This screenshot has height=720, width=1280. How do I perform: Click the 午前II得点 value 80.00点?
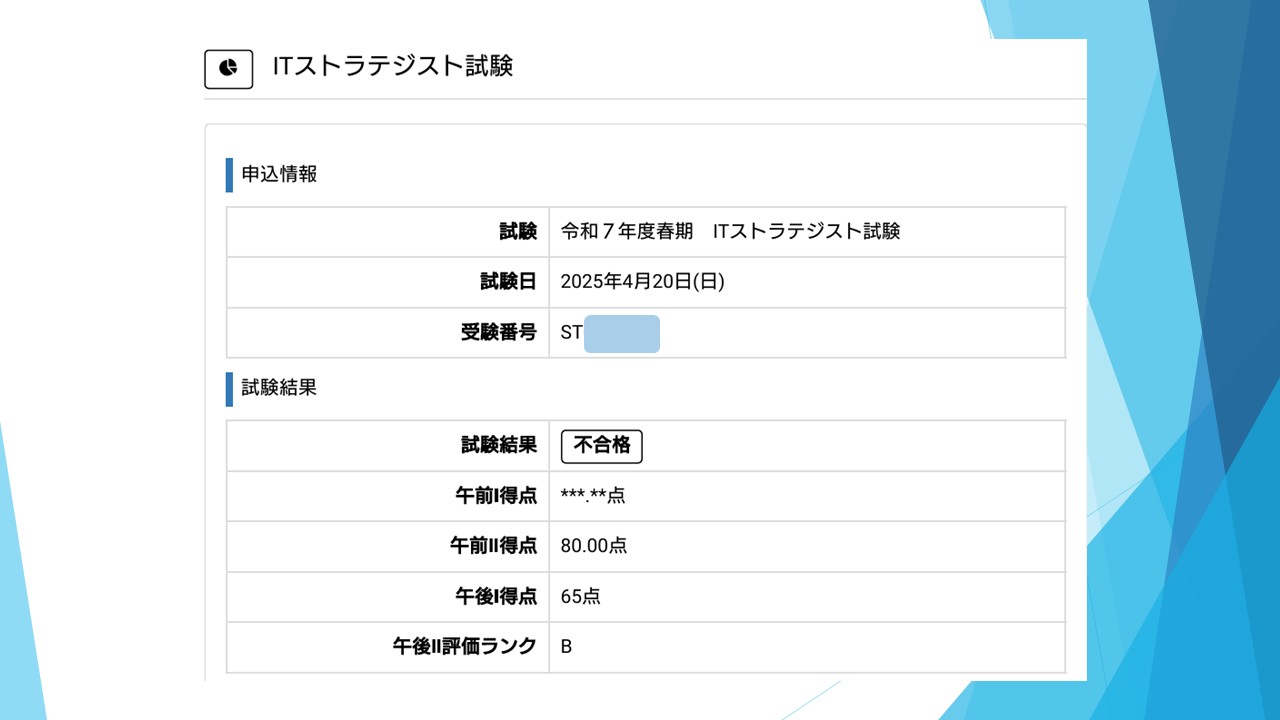click(594, 546)
